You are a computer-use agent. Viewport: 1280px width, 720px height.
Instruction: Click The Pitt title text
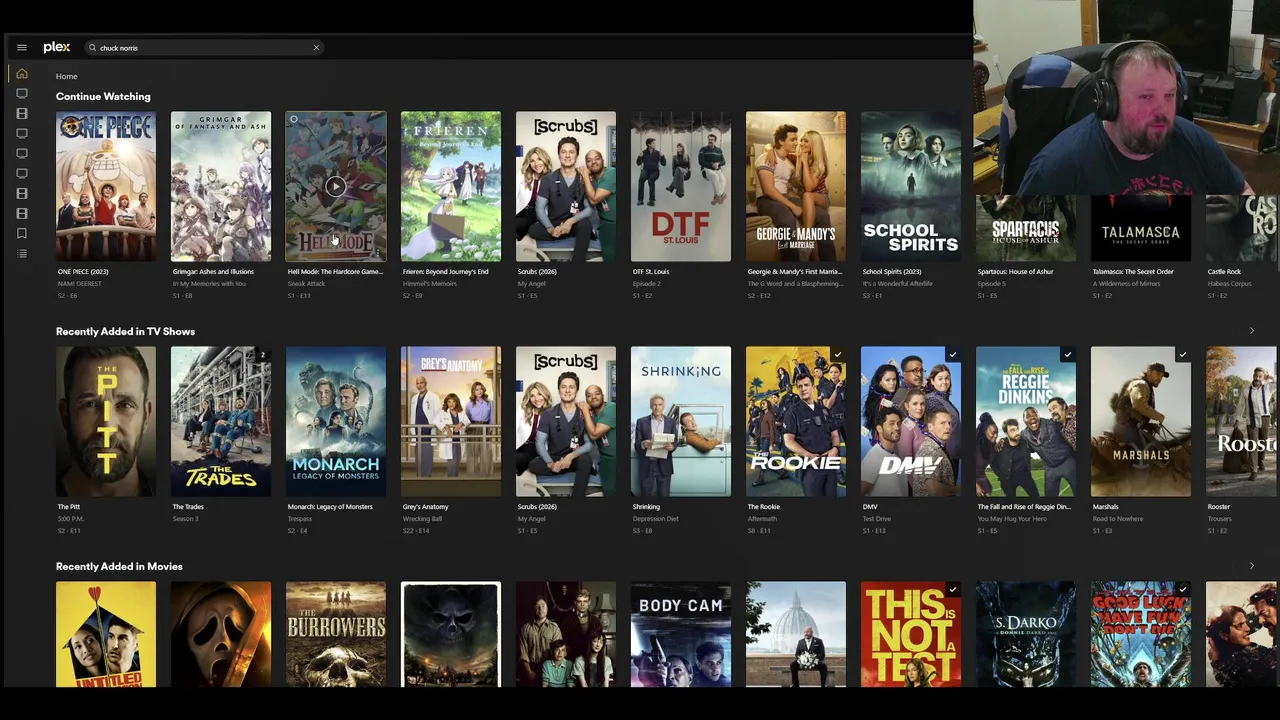point(68,506)
